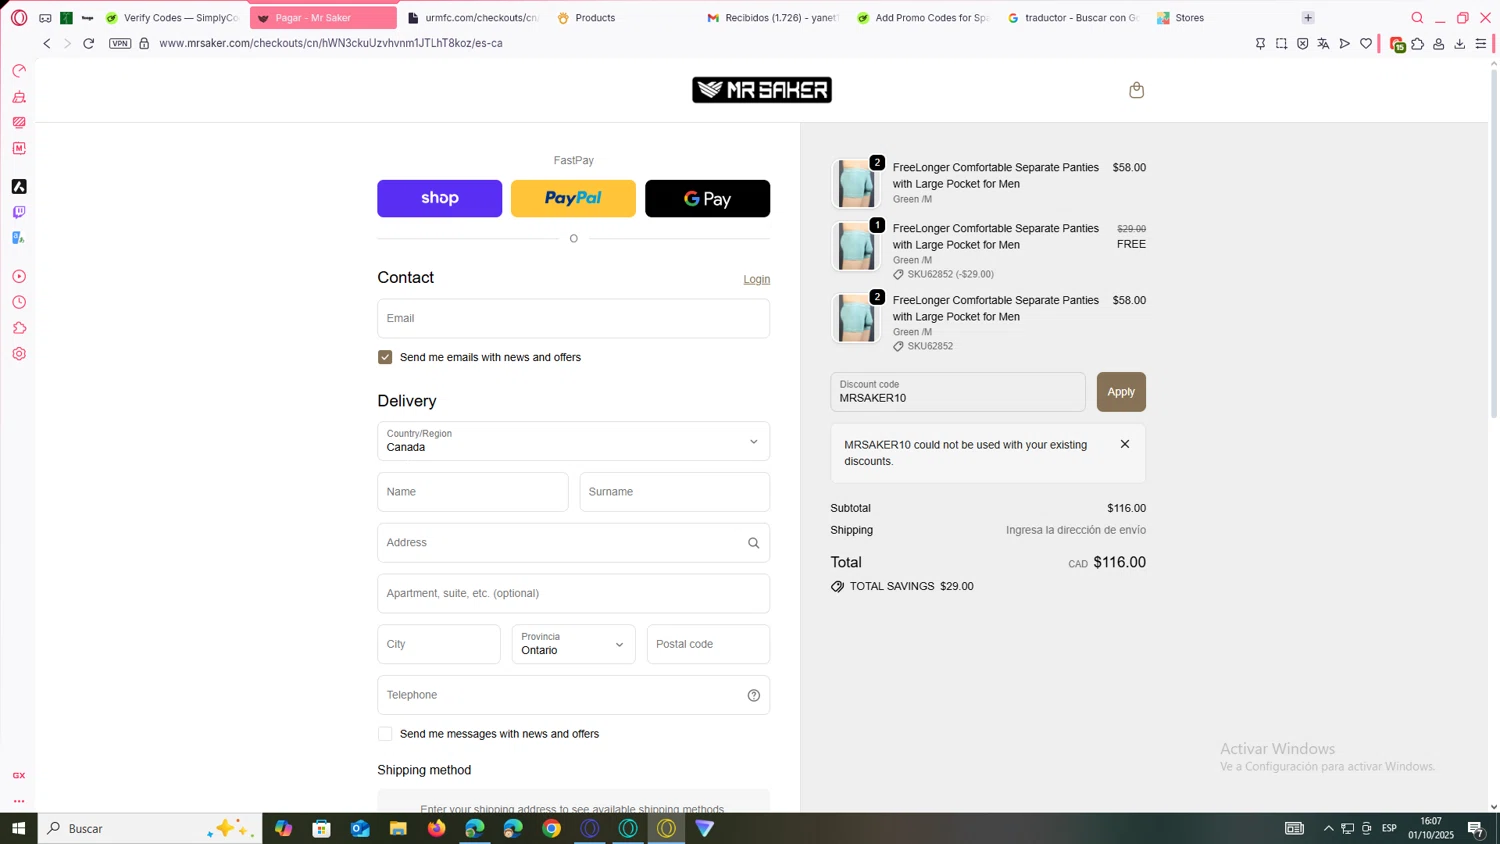Go back to the previous page
This screenshot has width=1500, height=844.
[46, 44]
